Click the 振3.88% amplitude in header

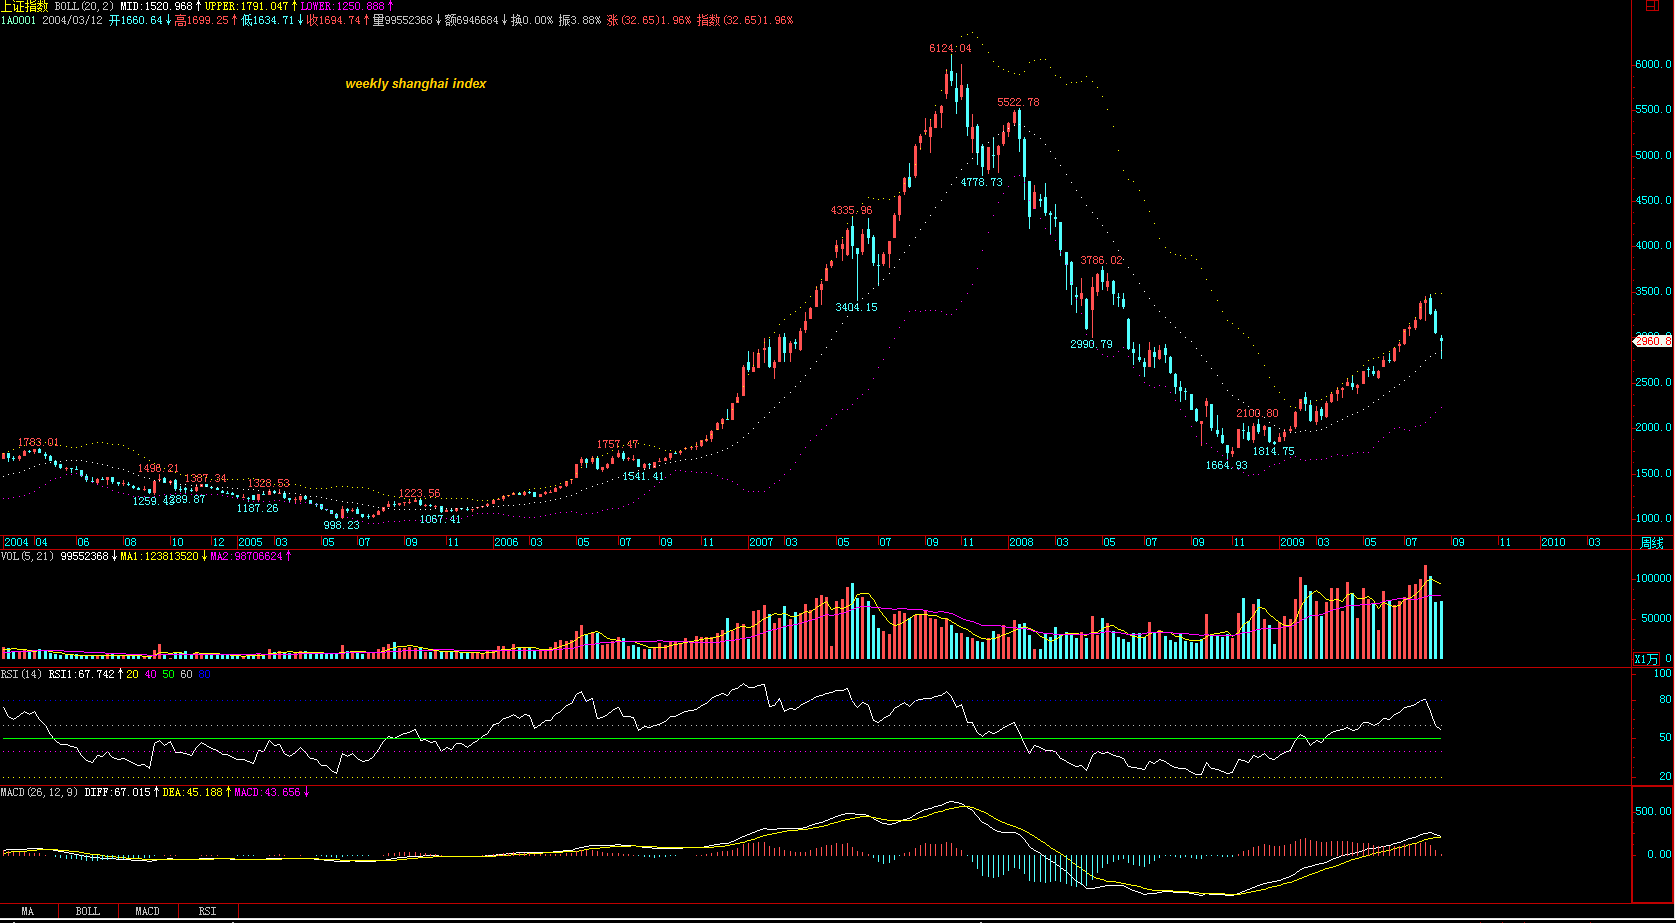pyautogui.click(x=581, y=20)
